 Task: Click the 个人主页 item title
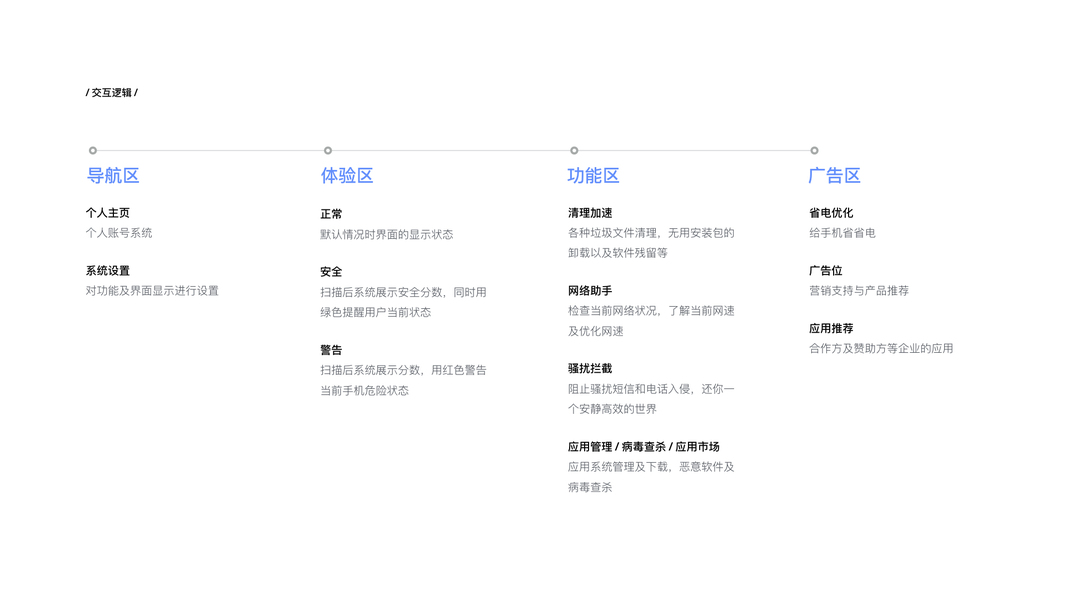pos(108,213)
